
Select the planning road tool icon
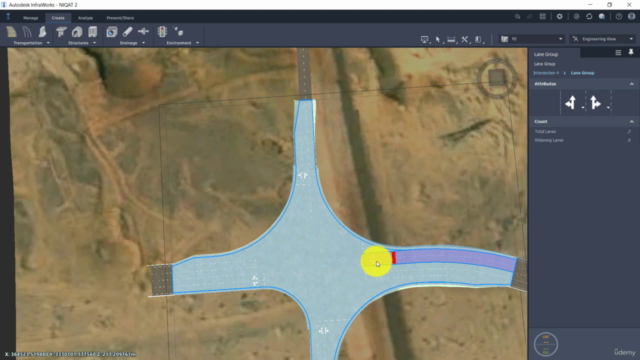11,32
